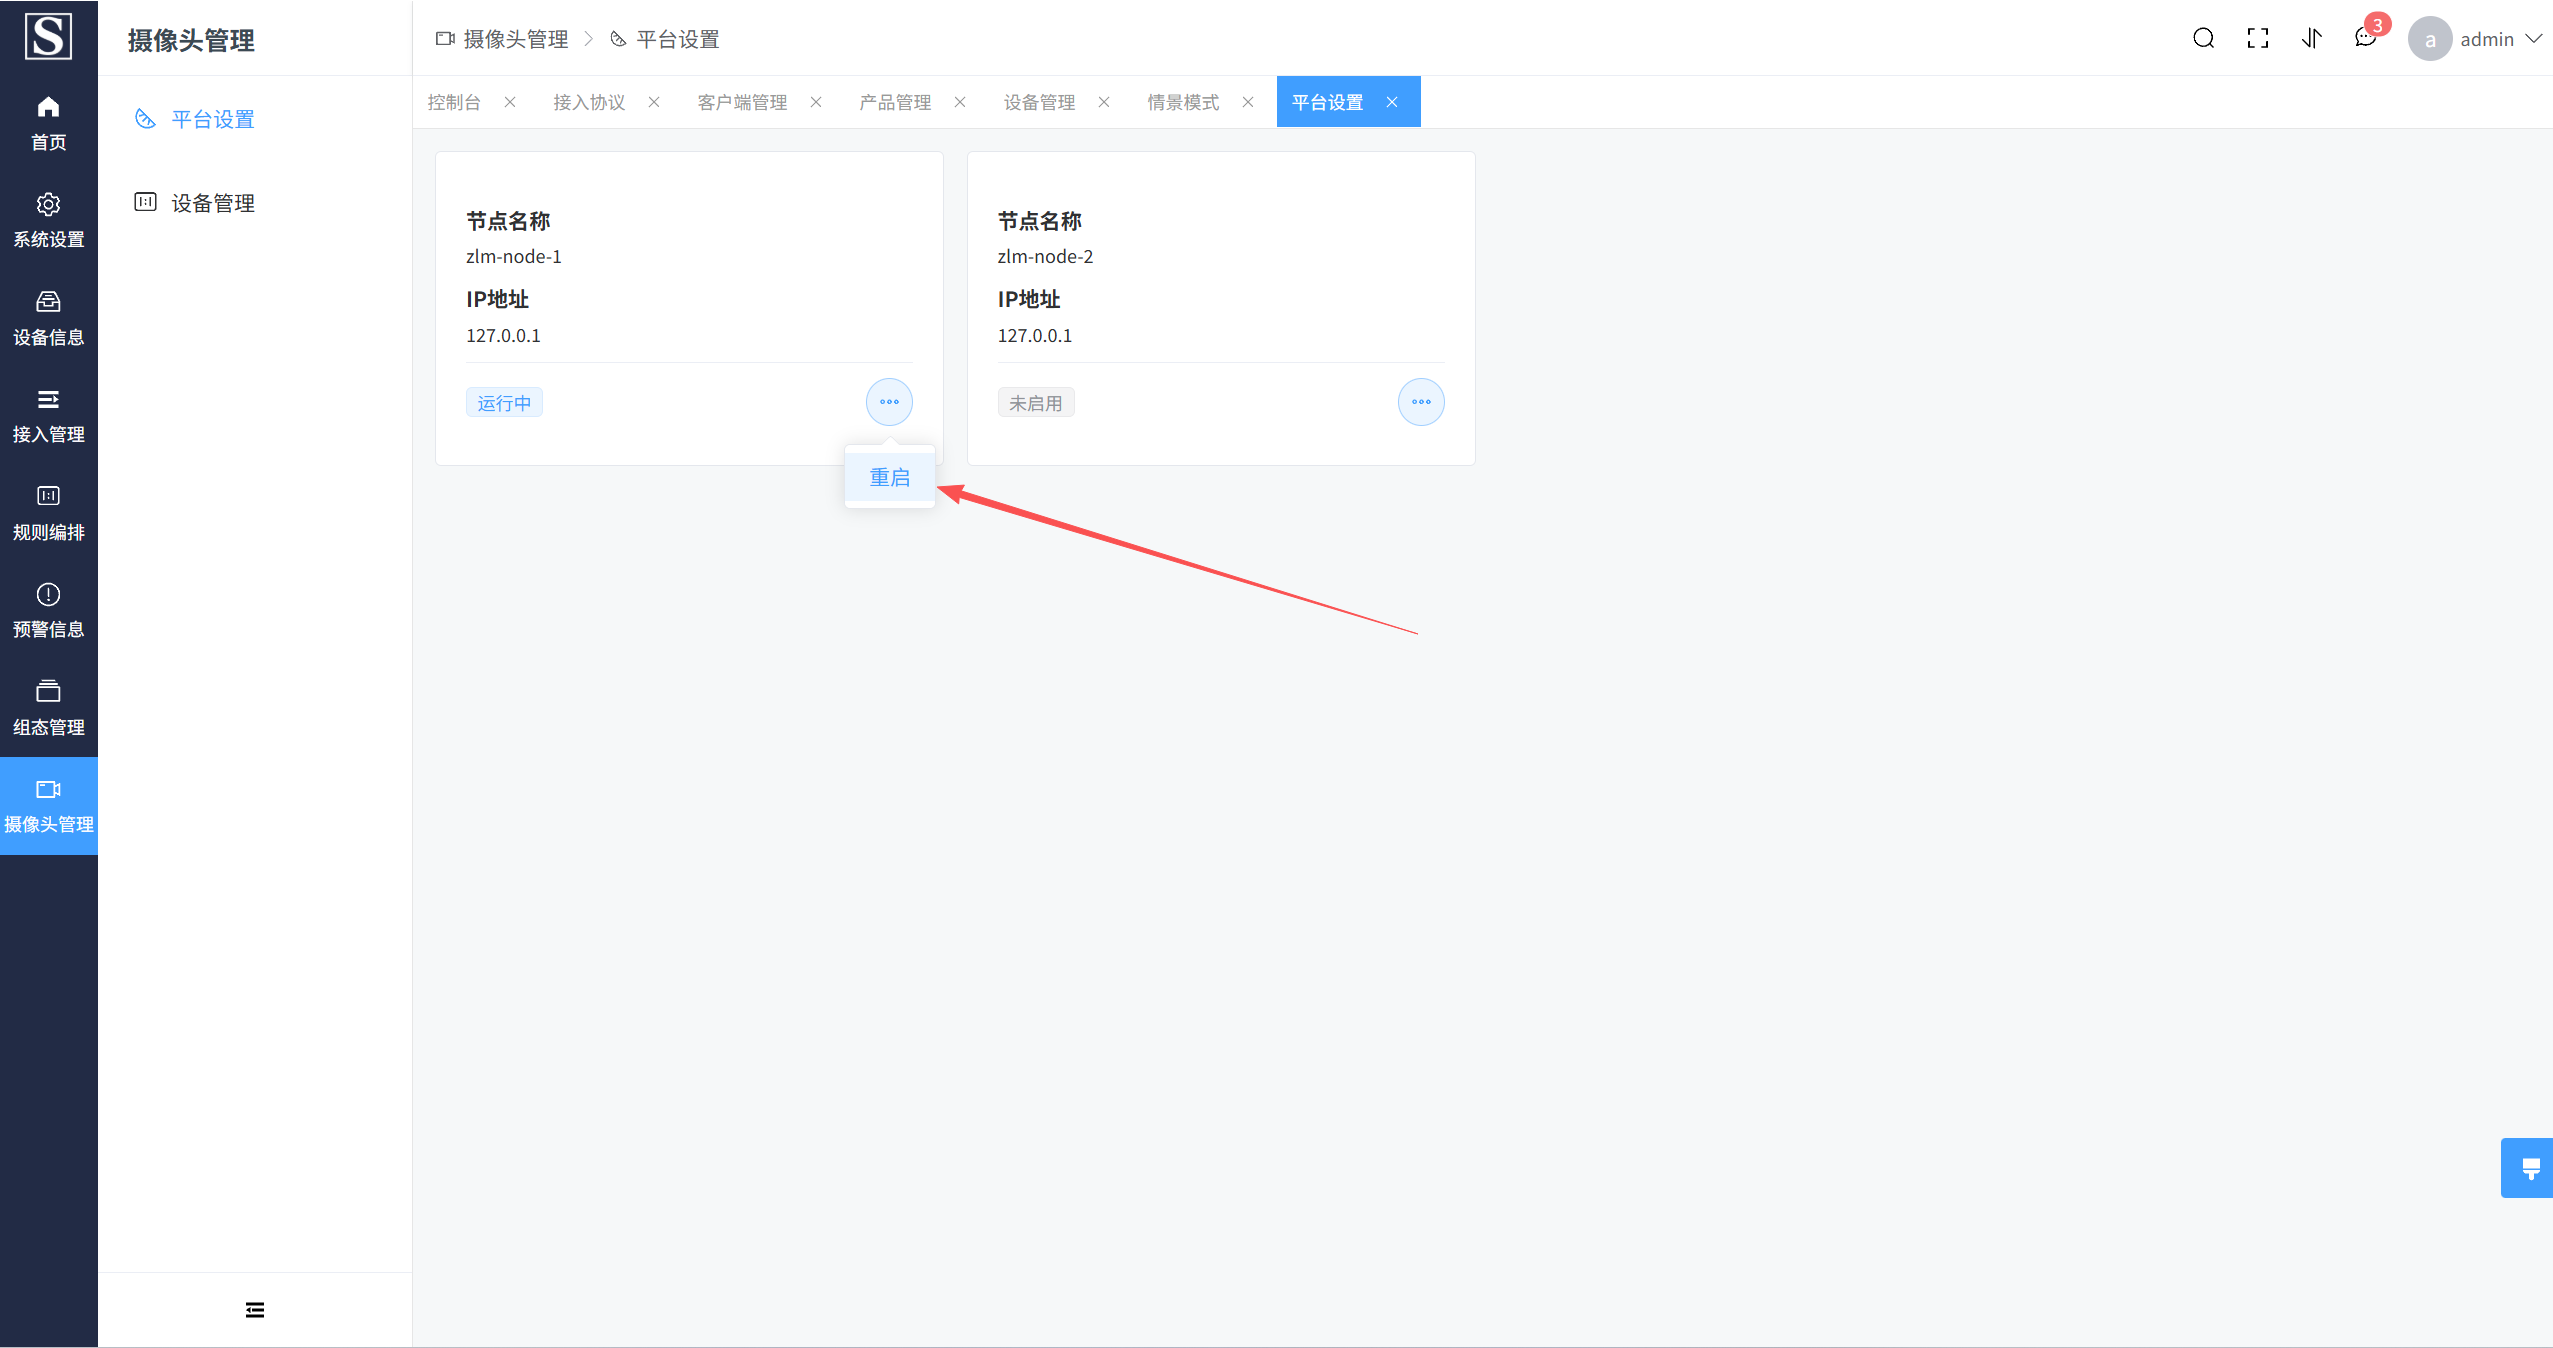This screenshot has height=1348, width=2553.
Task: Go to 首页 home in sidebar
Action: [48, 122]
